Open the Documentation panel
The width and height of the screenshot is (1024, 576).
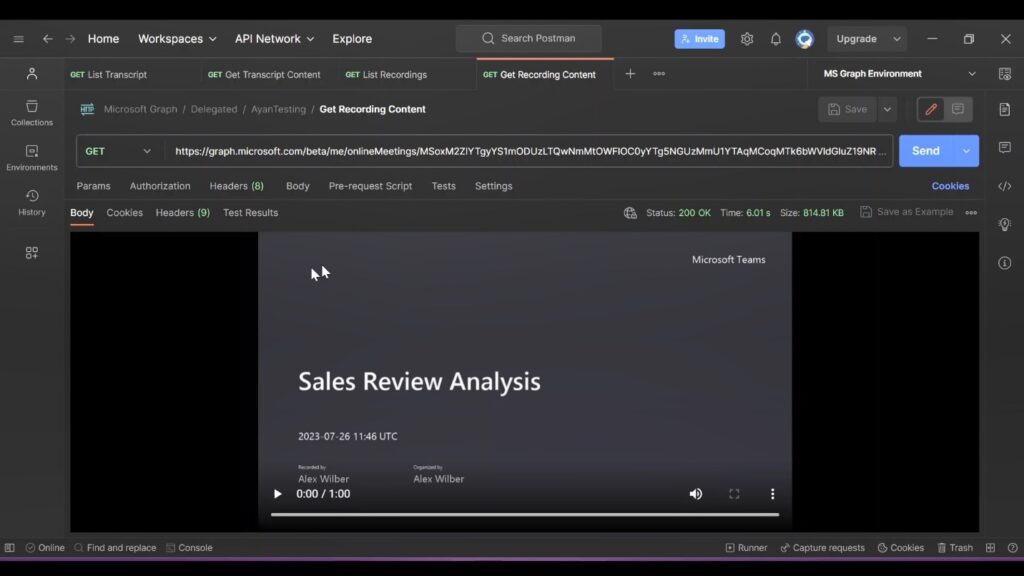click(x=1004, y=110)
